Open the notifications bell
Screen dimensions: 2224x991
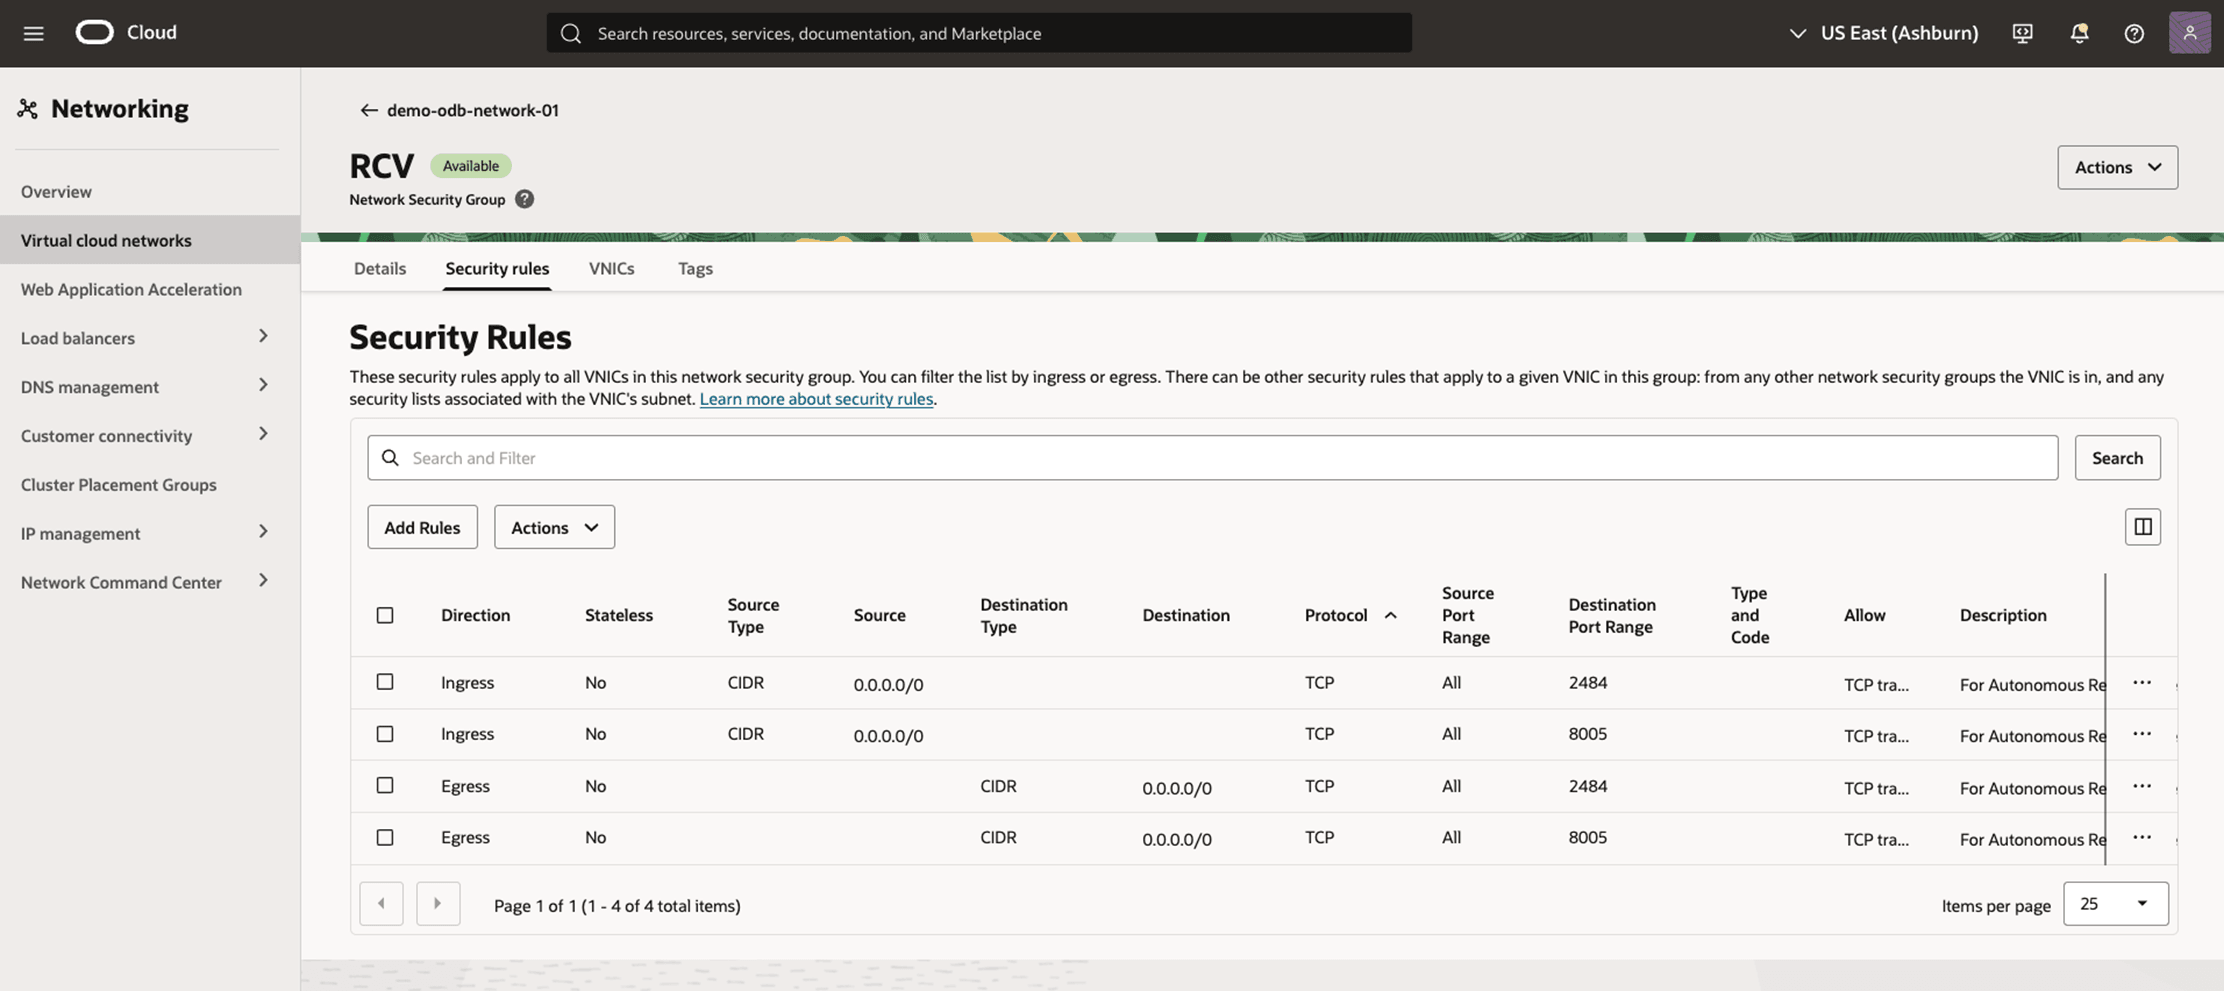(x=2078, y=33)
